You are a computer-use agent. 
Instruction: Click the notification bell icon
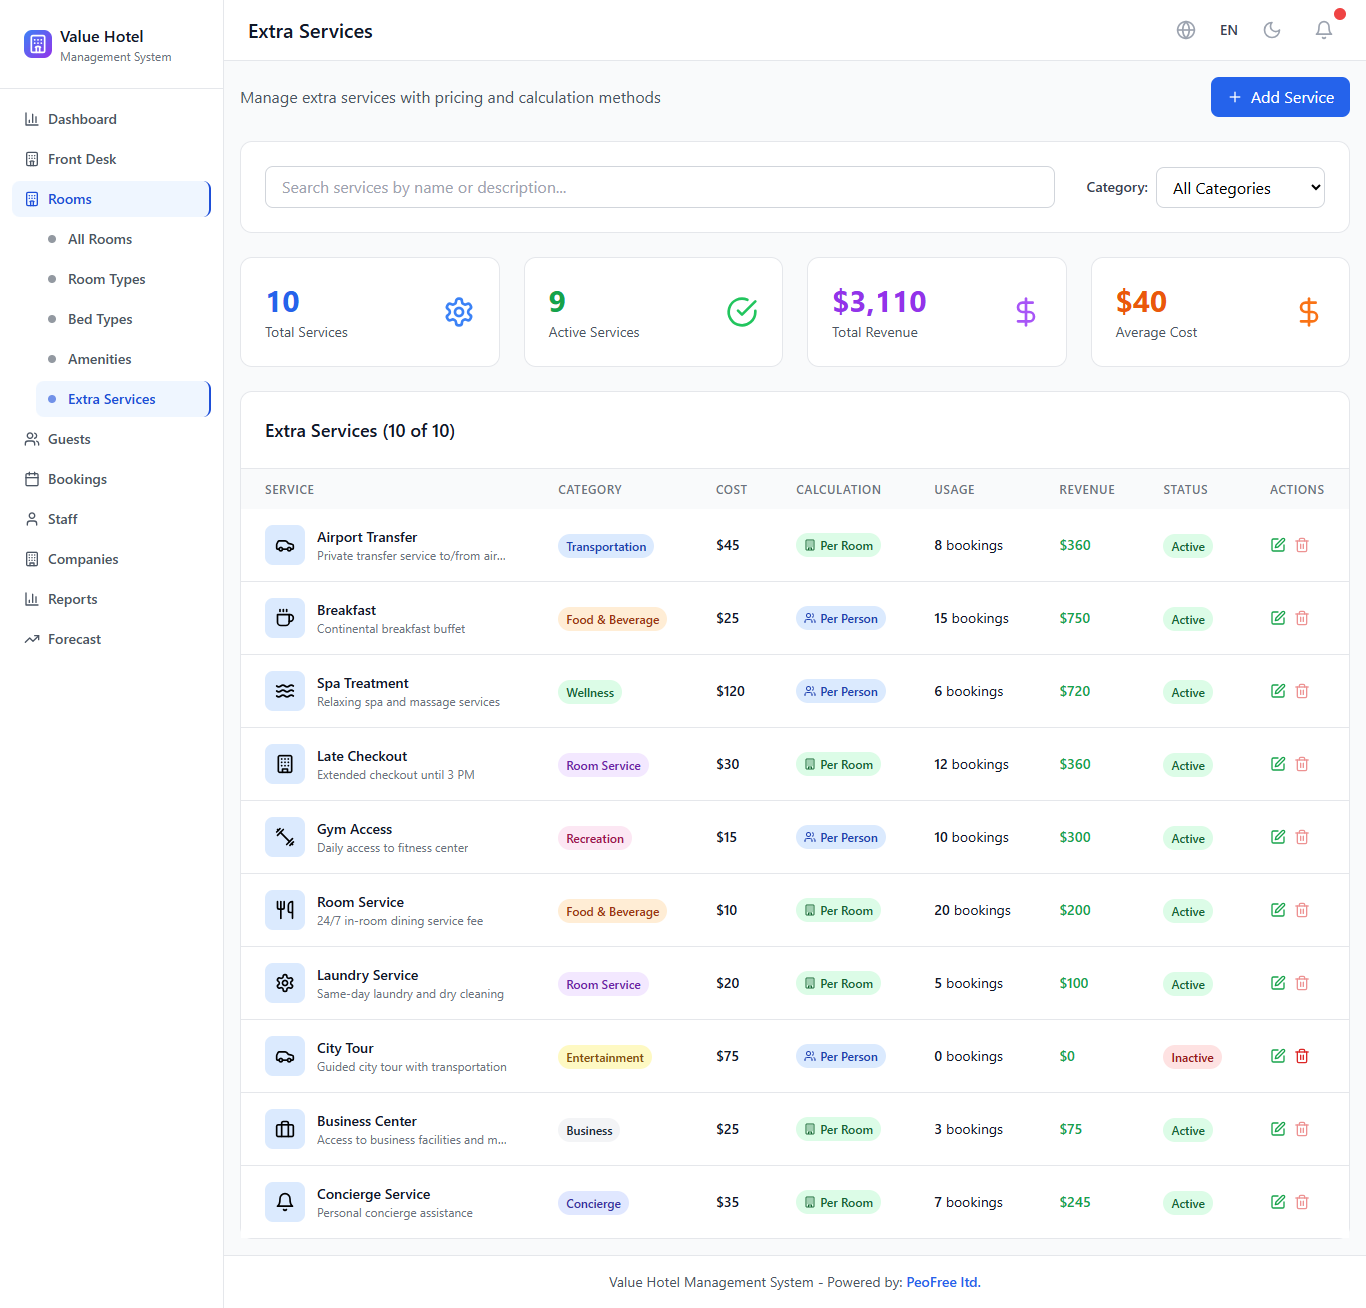tap(1323, 30)
